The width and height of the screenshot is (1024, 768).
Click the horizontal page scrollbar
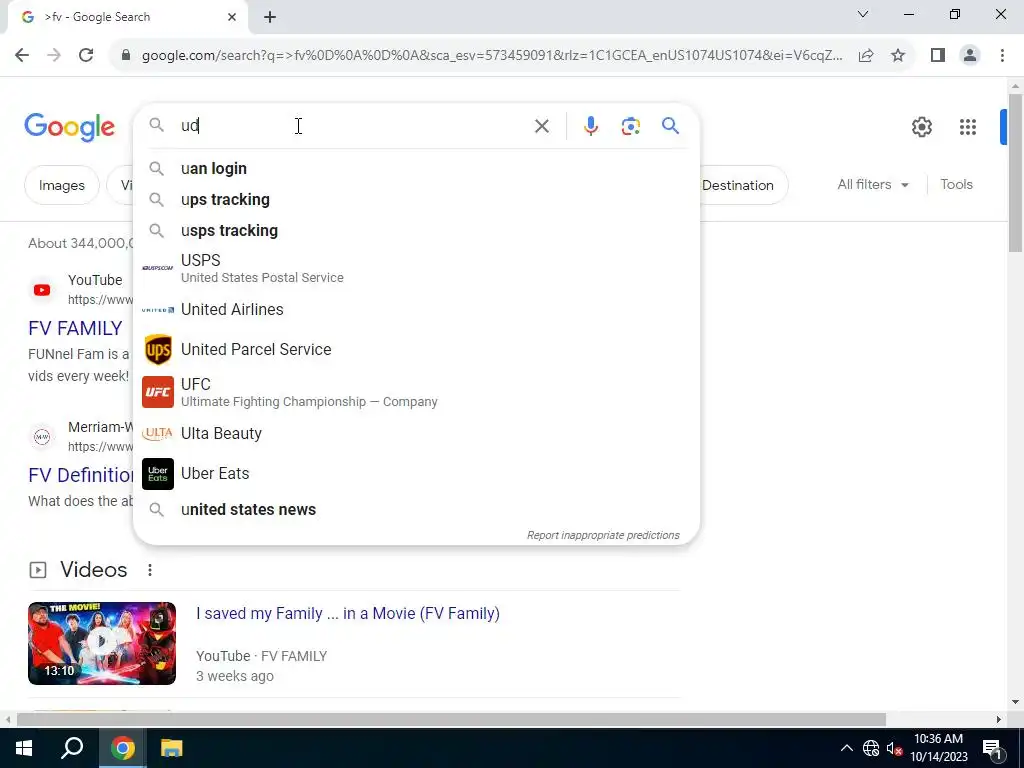click(x=451, y=719)
